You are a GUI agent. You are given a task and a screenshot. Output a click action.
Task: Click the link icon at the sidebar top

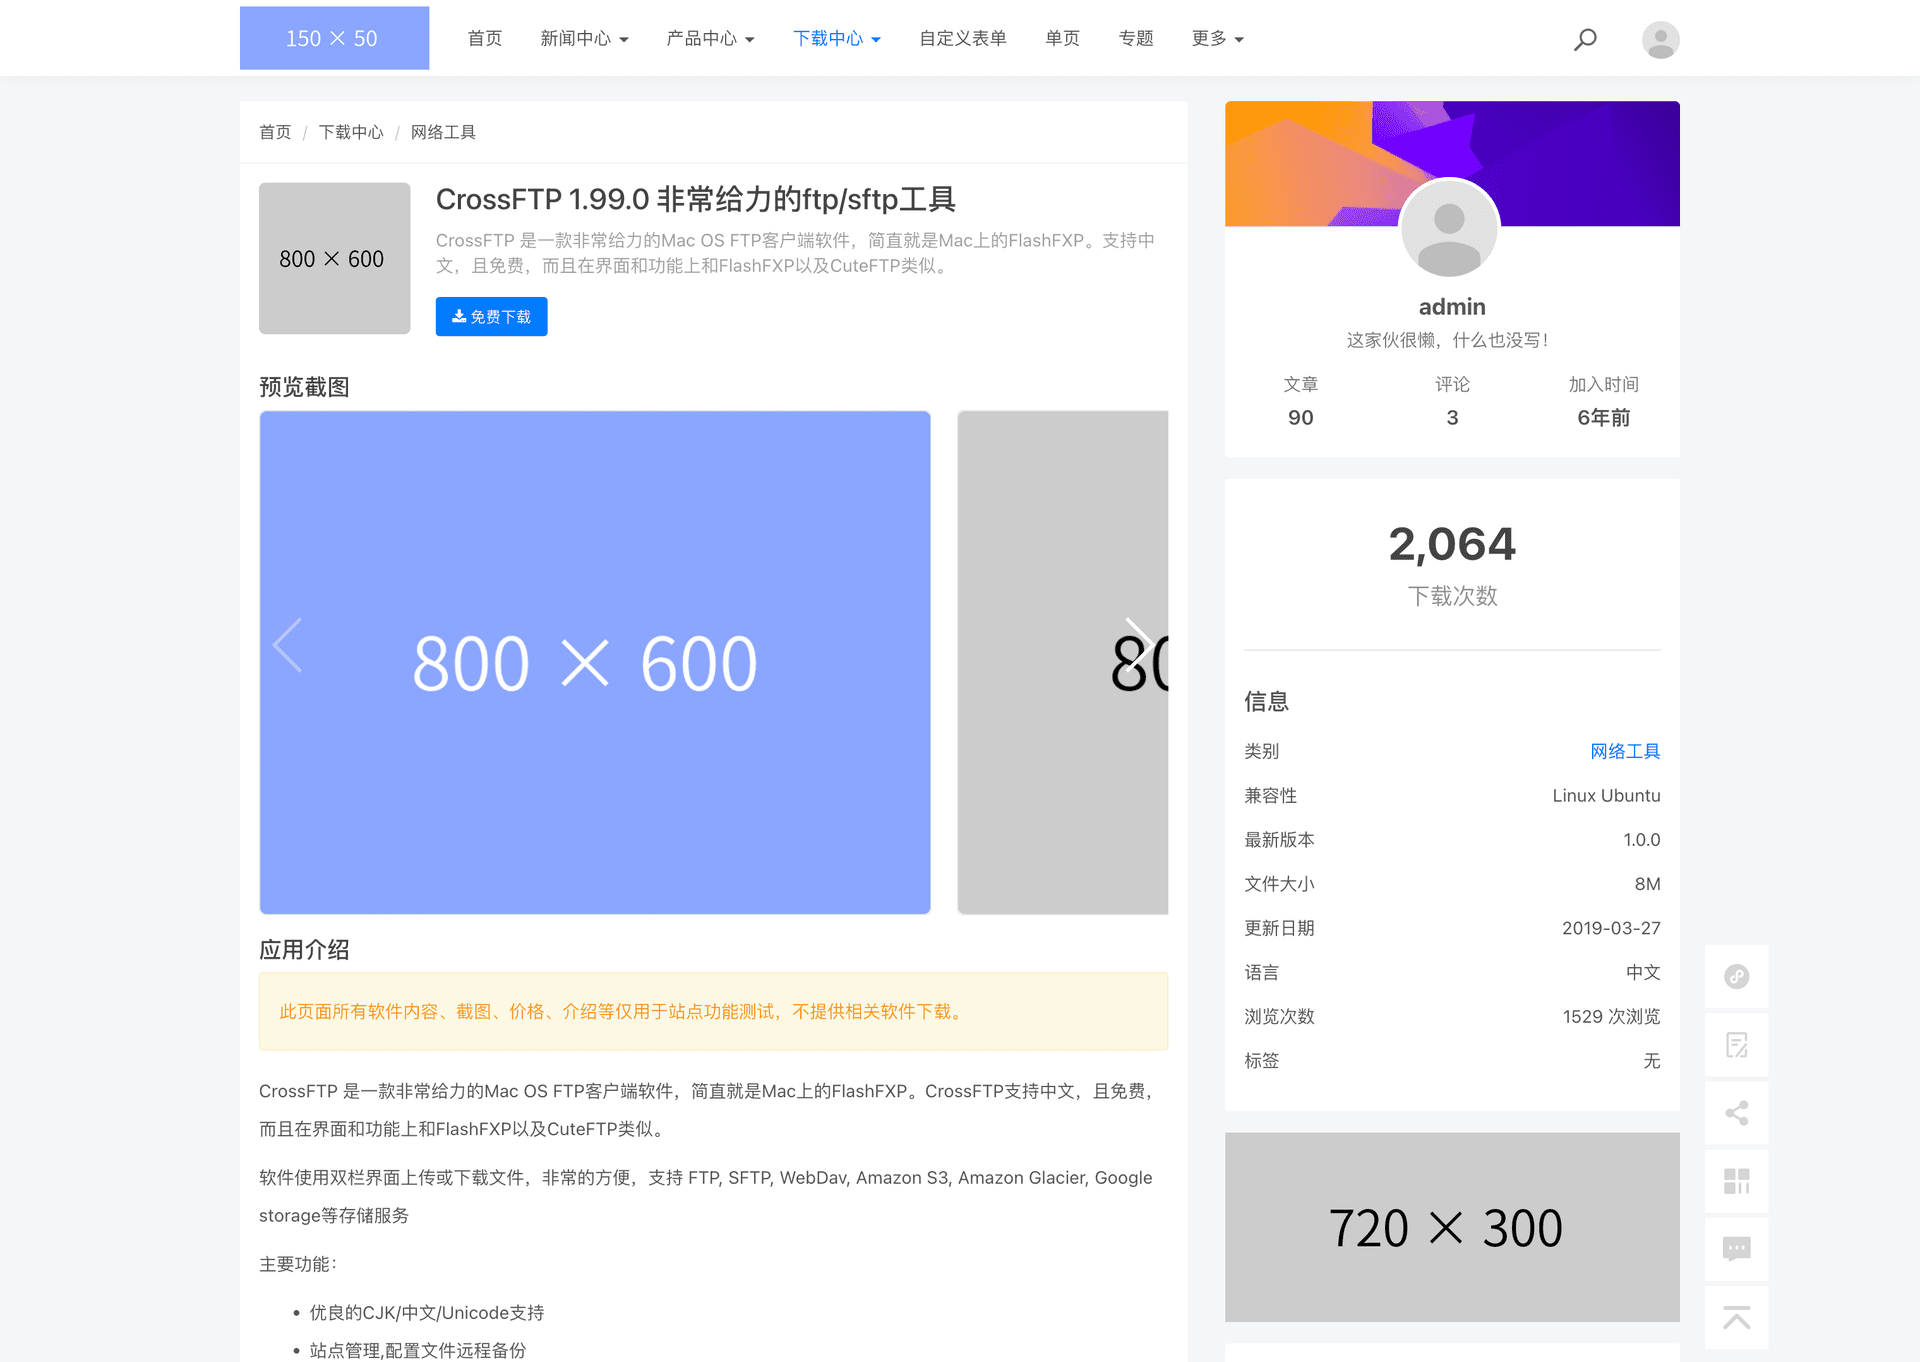(1737, 977)
